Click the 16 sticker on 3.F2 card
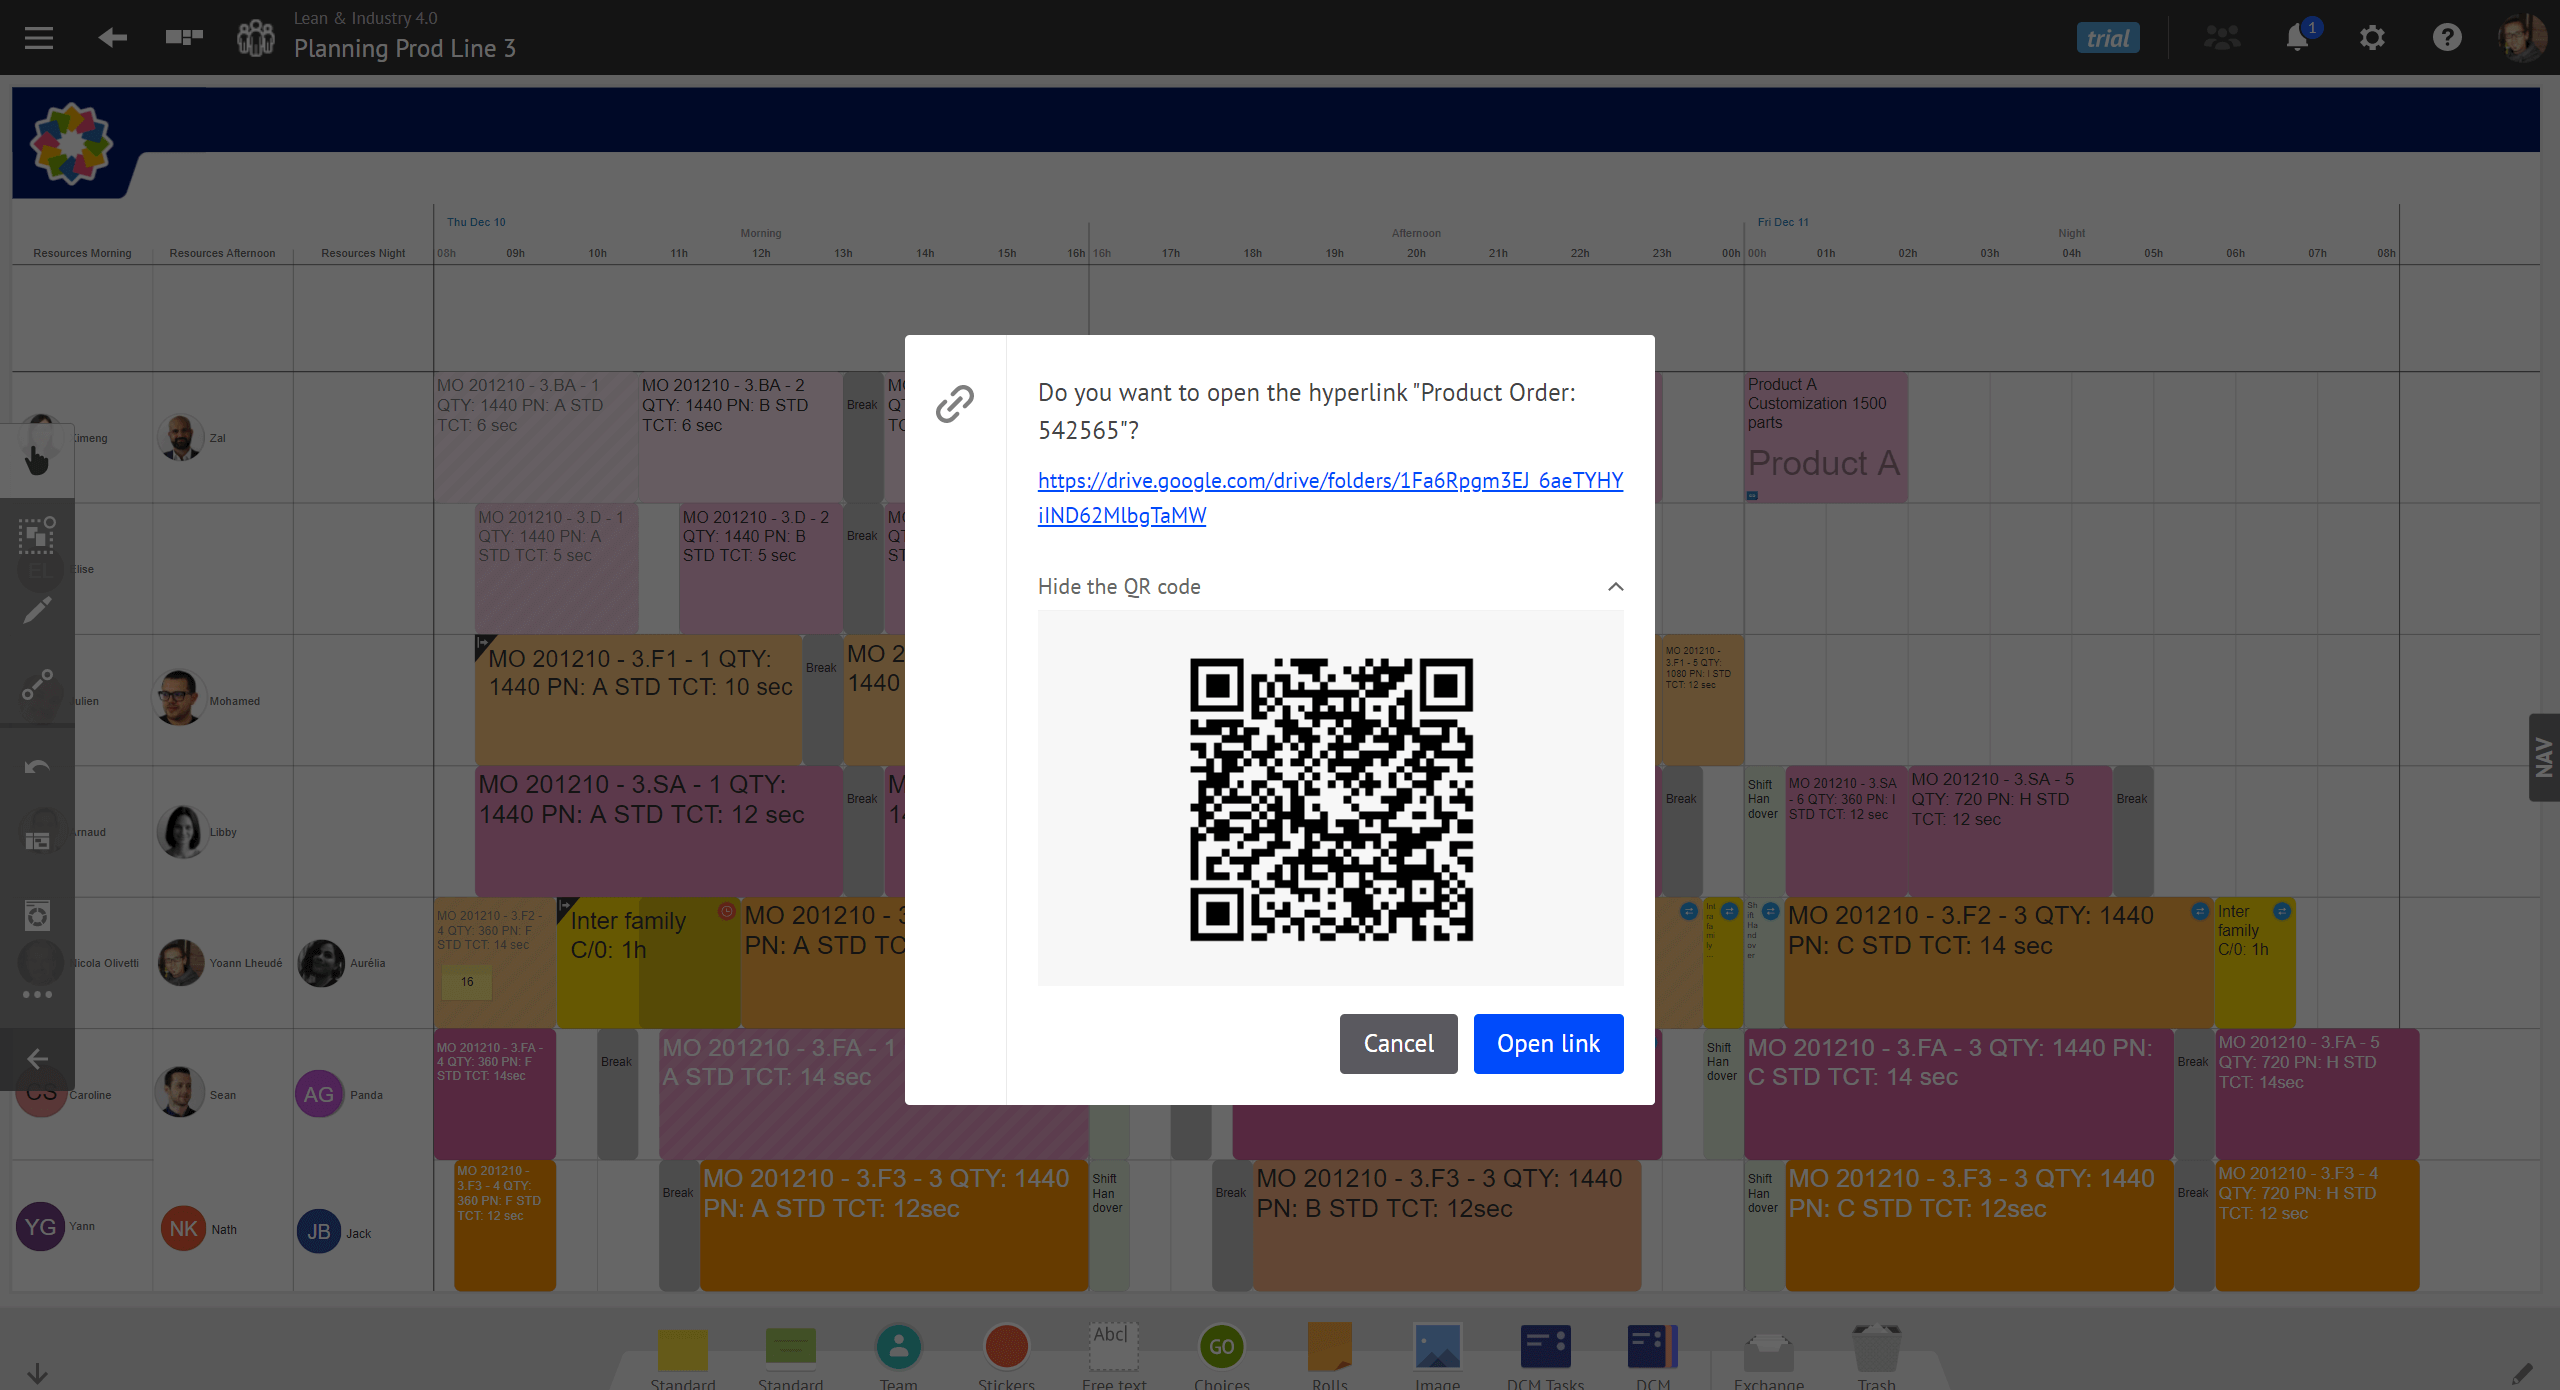The width and height of the screenshot is (2560, 1390). point(467,982)
